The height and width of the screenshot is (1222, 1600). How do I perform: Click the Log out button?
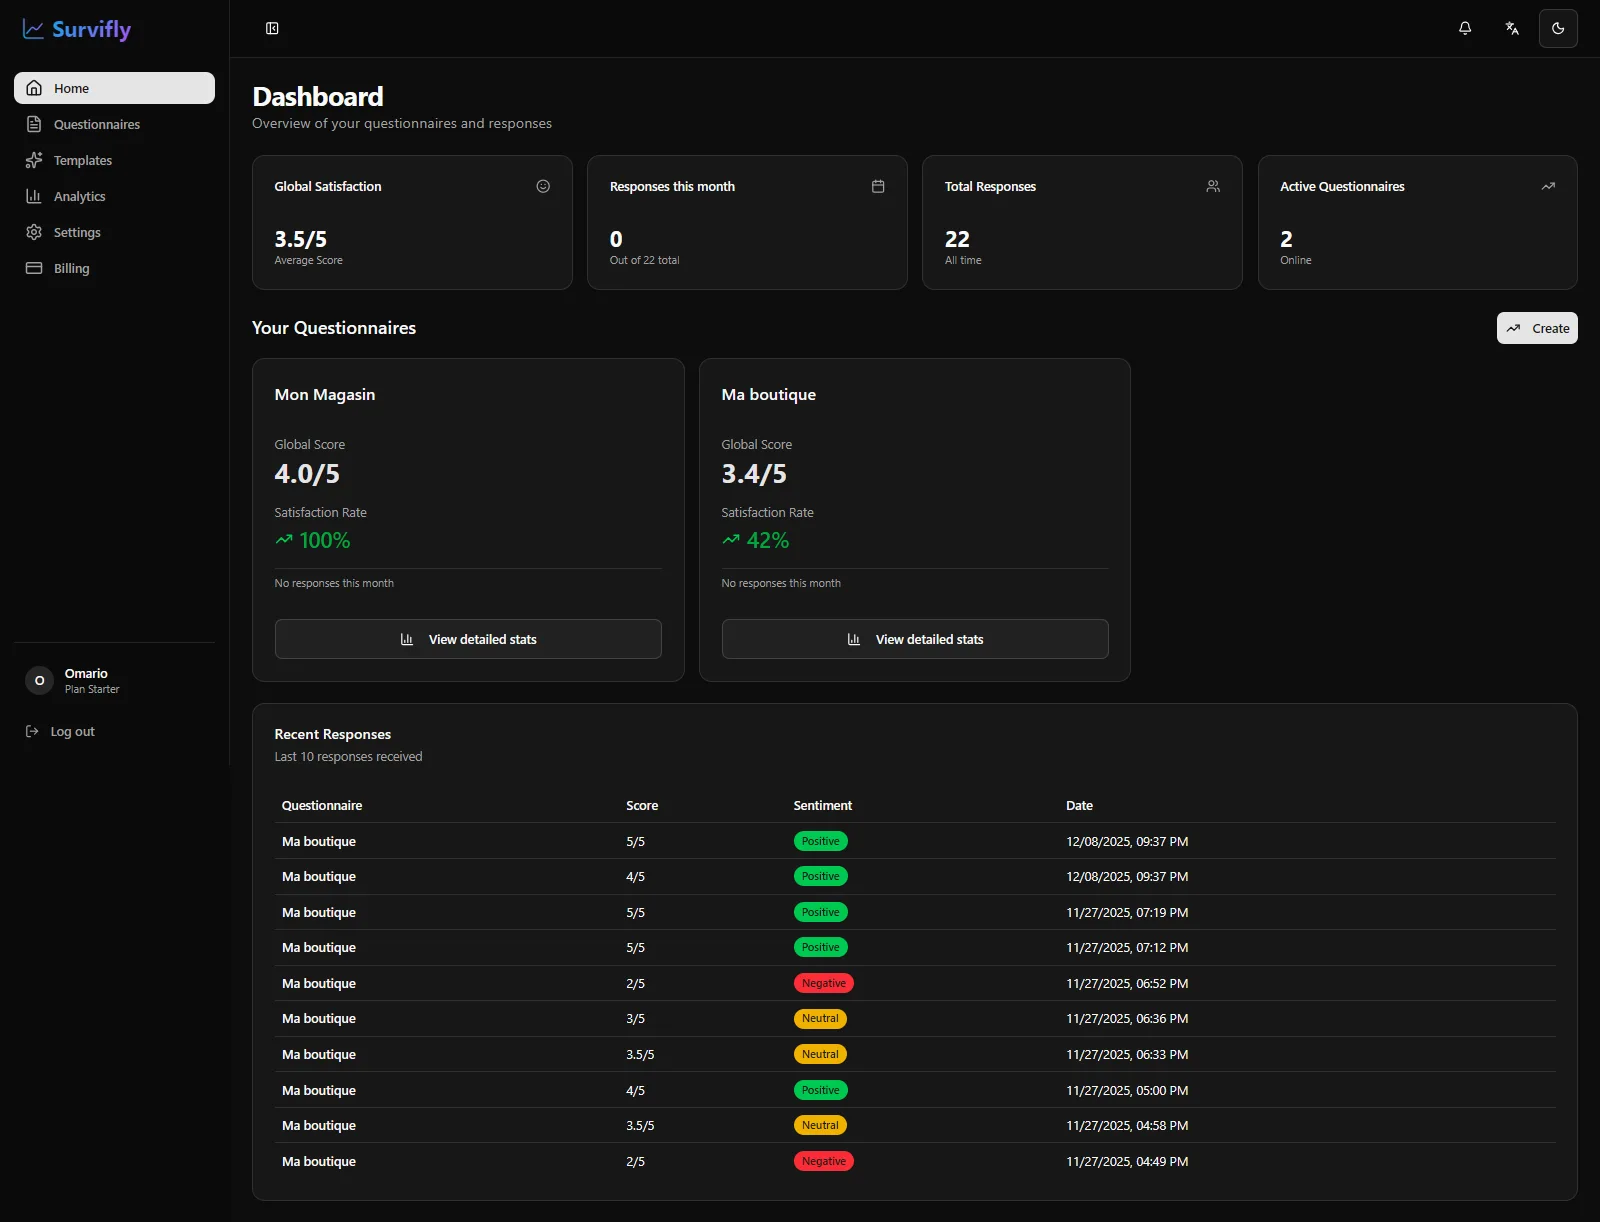click(61, 732)
